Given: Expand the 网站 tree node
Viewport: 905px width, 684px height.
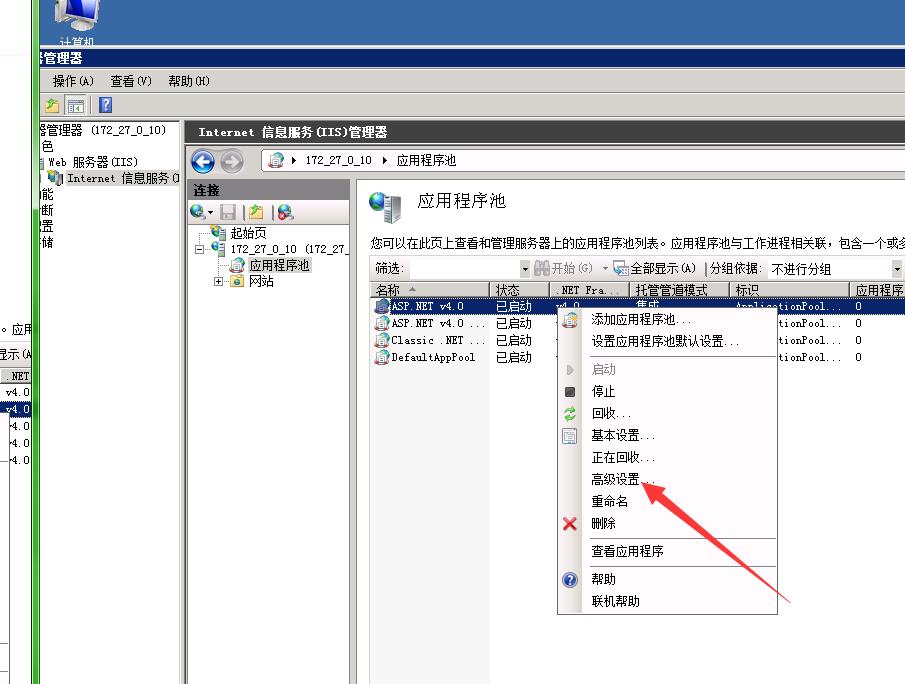Looking at the screenshot, I should click(218, 282).
